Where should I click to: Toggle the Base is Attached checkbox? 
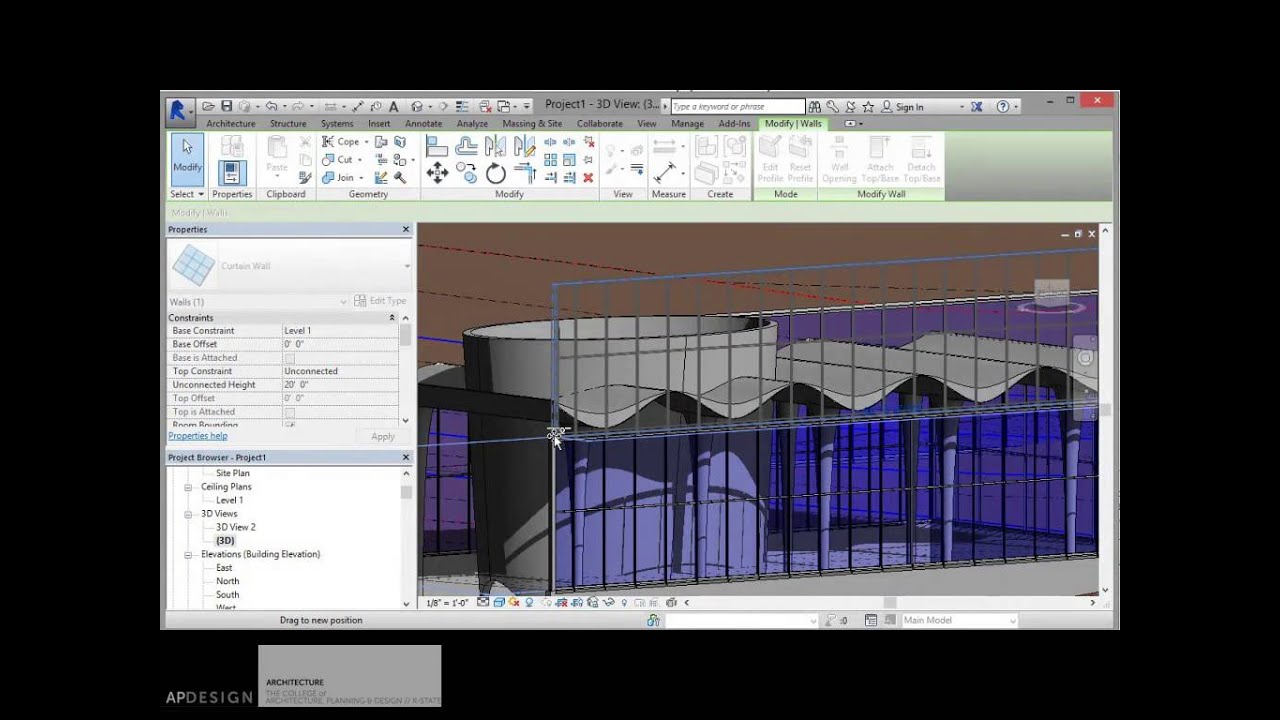tap(289, 358)
